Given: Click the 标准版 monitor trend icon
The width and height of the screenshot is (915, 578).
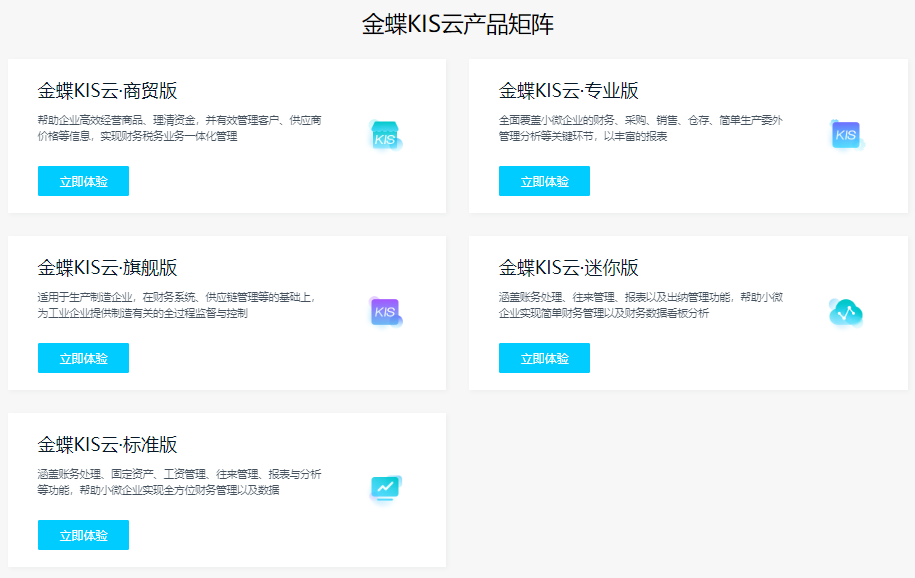Looking at the screenshot, I should click(x=385, y=489).
